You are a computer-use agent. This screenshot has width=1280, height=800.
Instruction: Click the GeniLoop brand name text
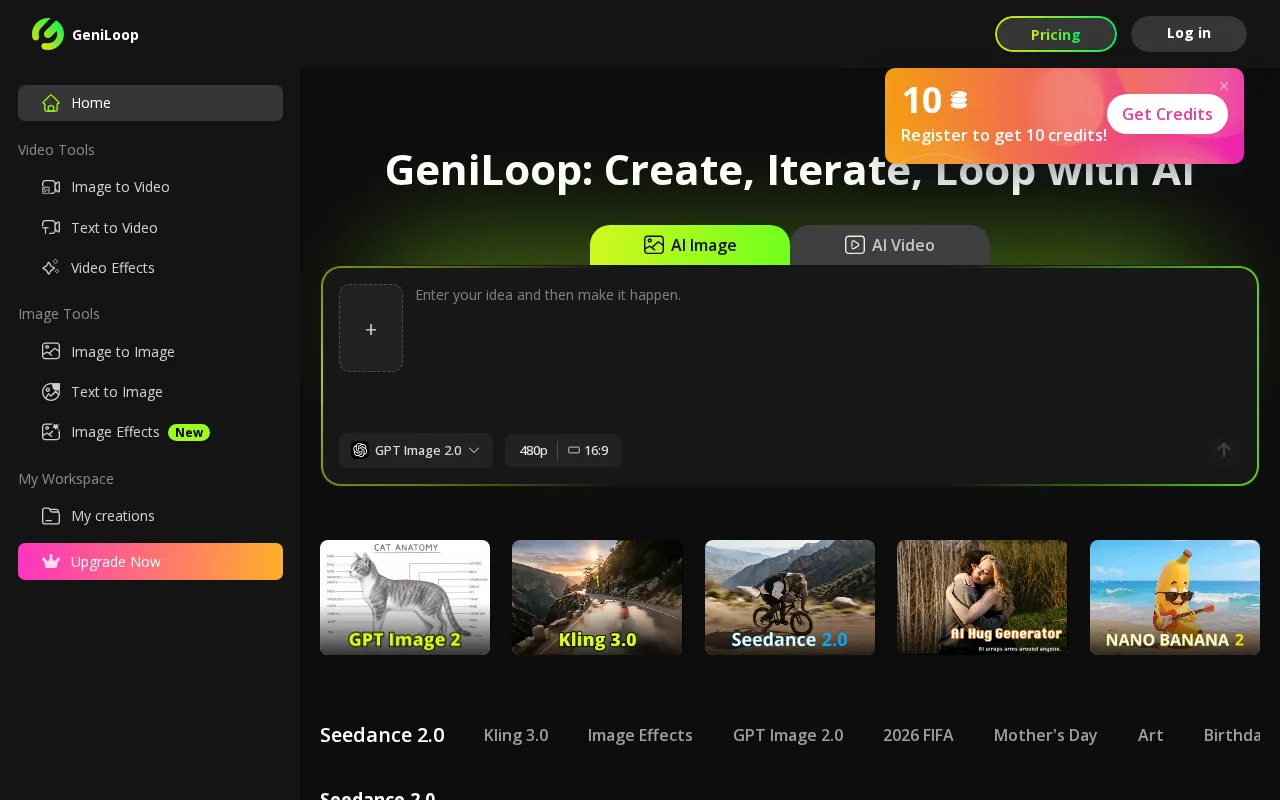coord(105,35)
